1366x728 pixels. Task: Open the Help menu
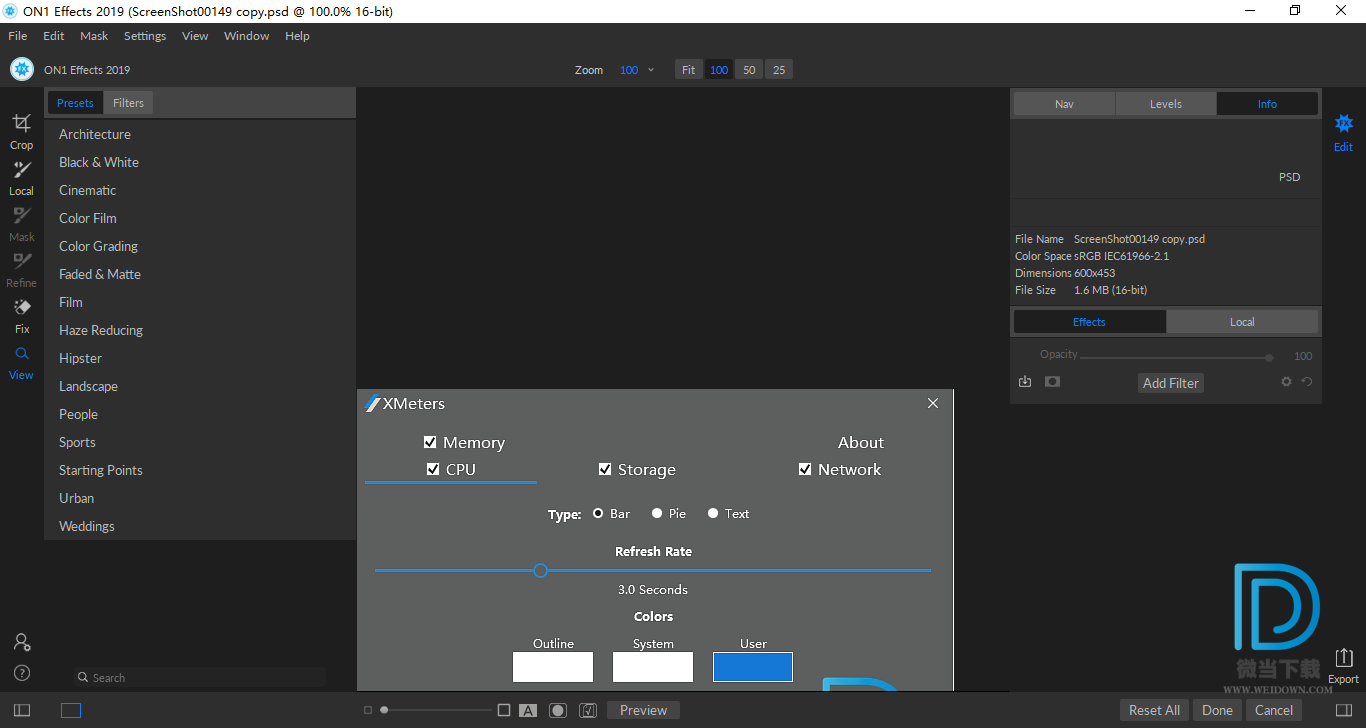[x=297, y=36]
